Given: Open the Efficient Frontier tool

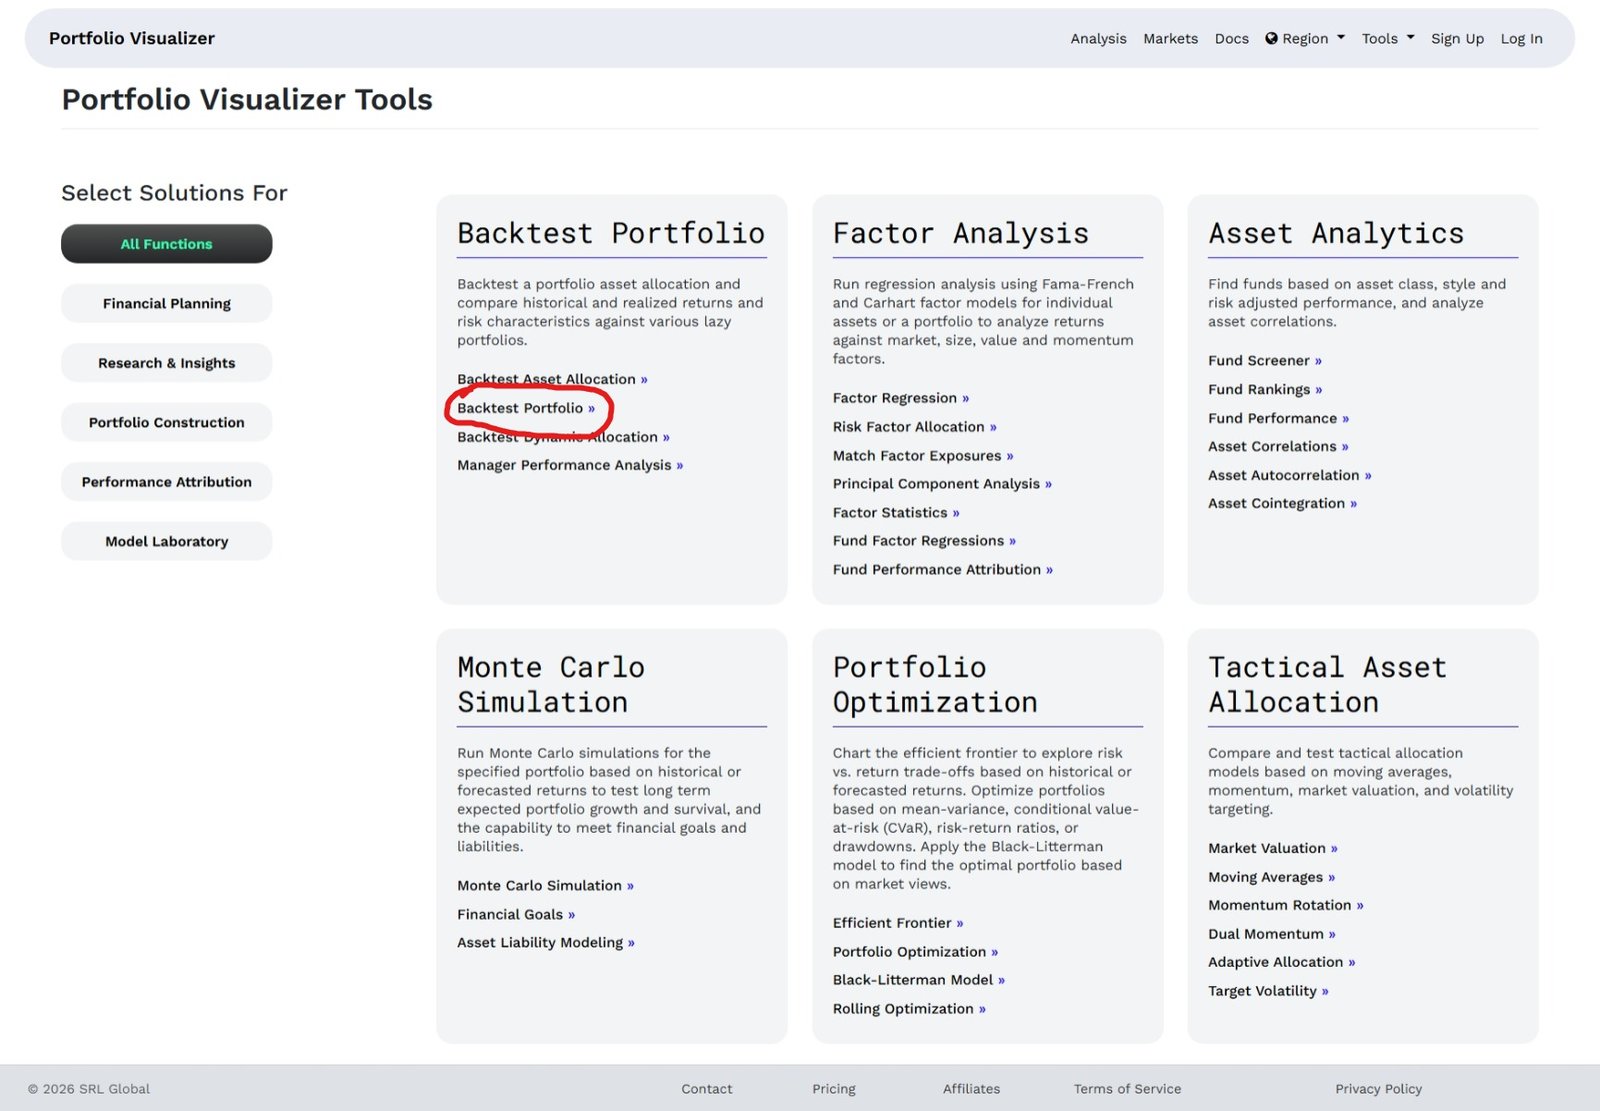Looking at the screenshot, I should (x=898, y=923).
